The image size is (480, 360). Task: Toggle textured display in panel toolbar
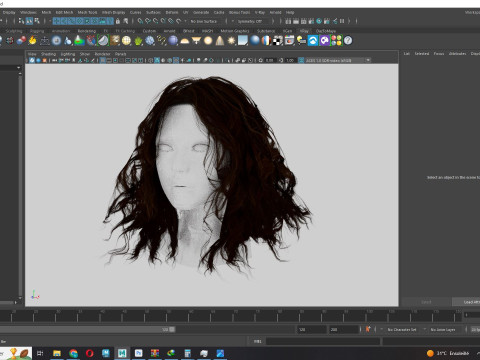pos(176,60)
